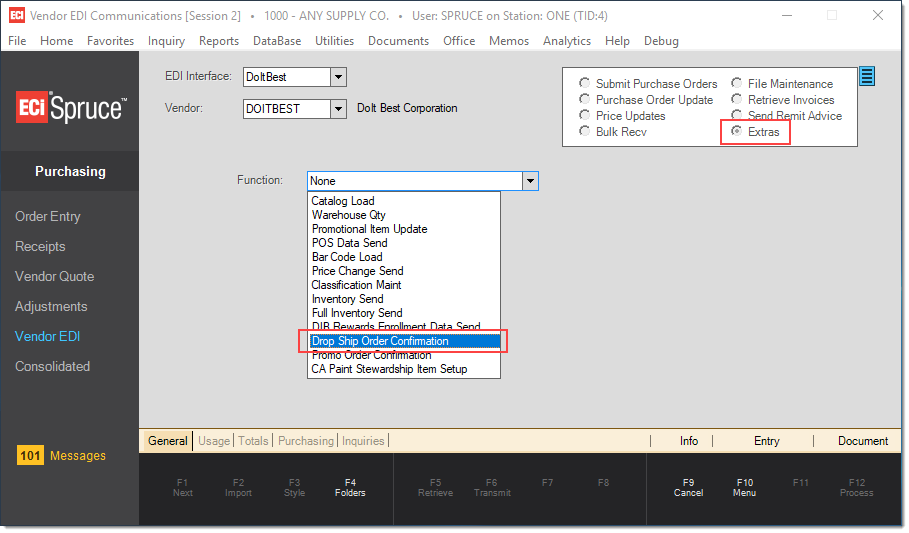The height and width of the screenshot is (533, 909).
Task: Expand the EDI Interface dropdown
Action: click(x=338, y=77)
